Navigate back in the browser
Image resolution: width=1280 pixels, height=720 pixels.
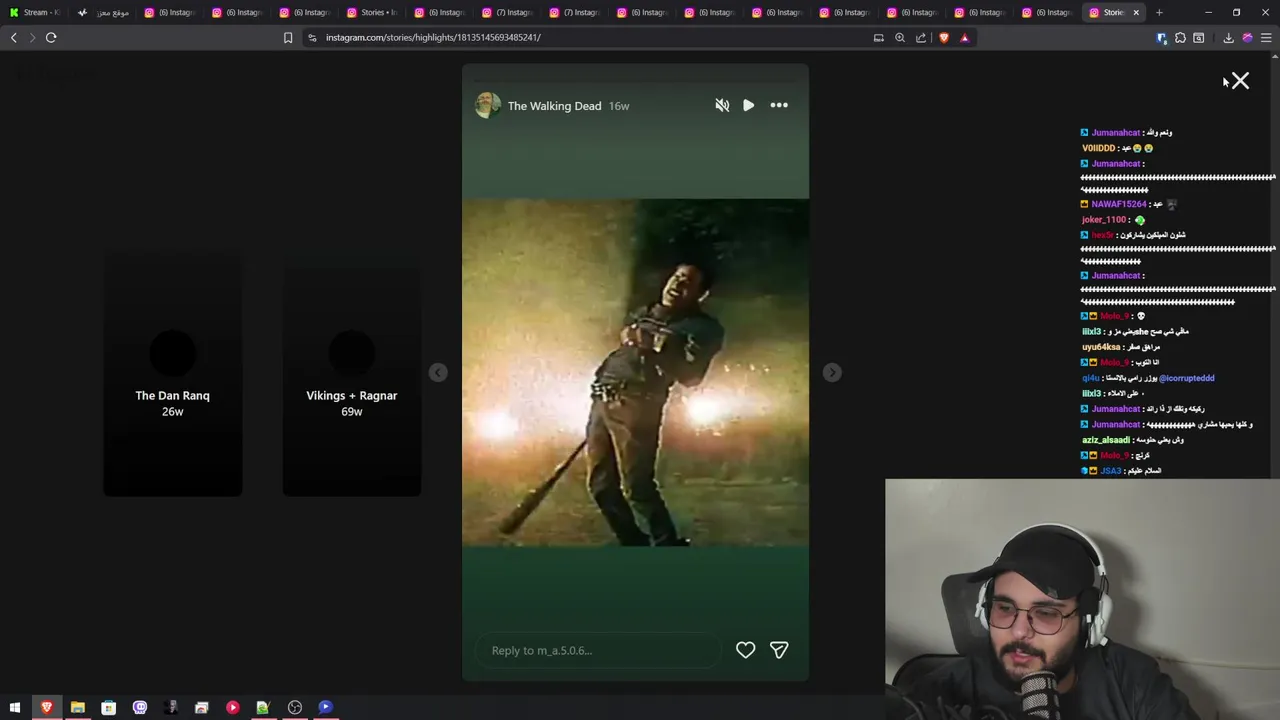click(x=14, y=38)
